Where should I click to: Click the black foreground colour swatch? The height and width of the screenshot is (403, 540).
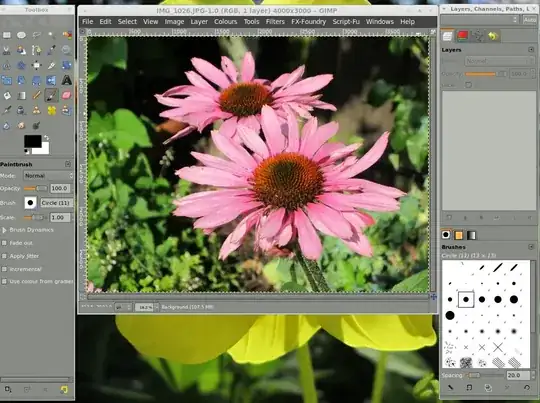[x=33, y=141]
